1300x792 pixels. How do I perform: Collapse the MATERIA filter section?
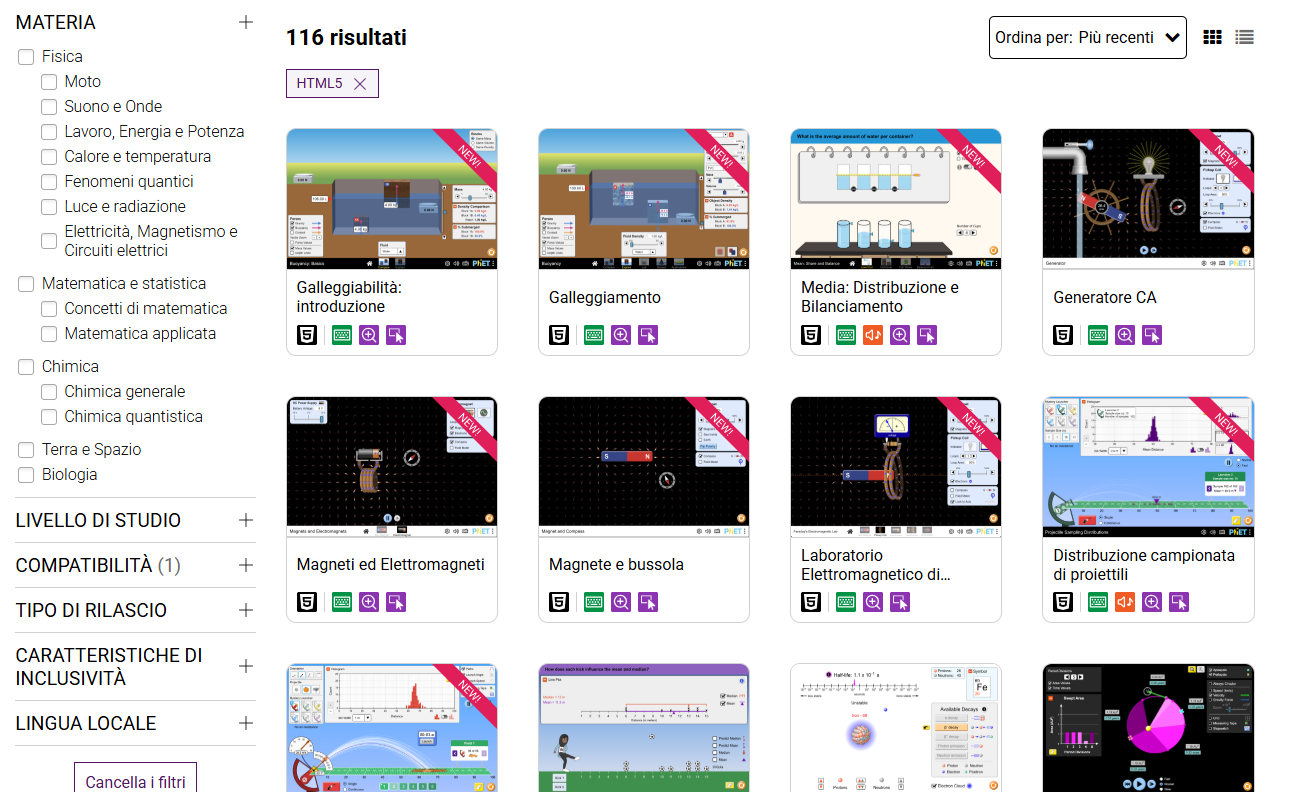[x=246, y=22]
